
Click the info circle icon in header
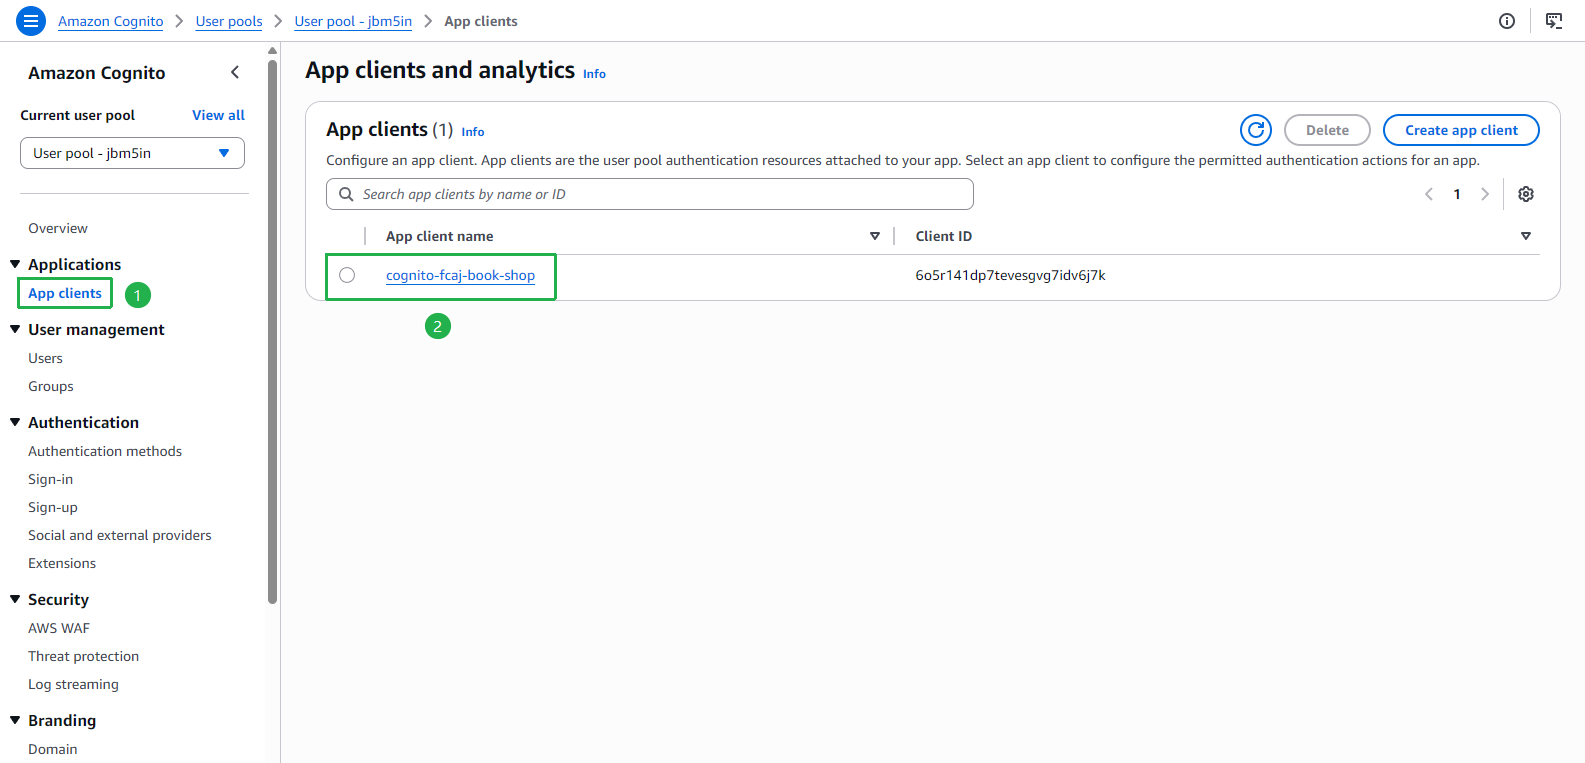pos(1507,21)
